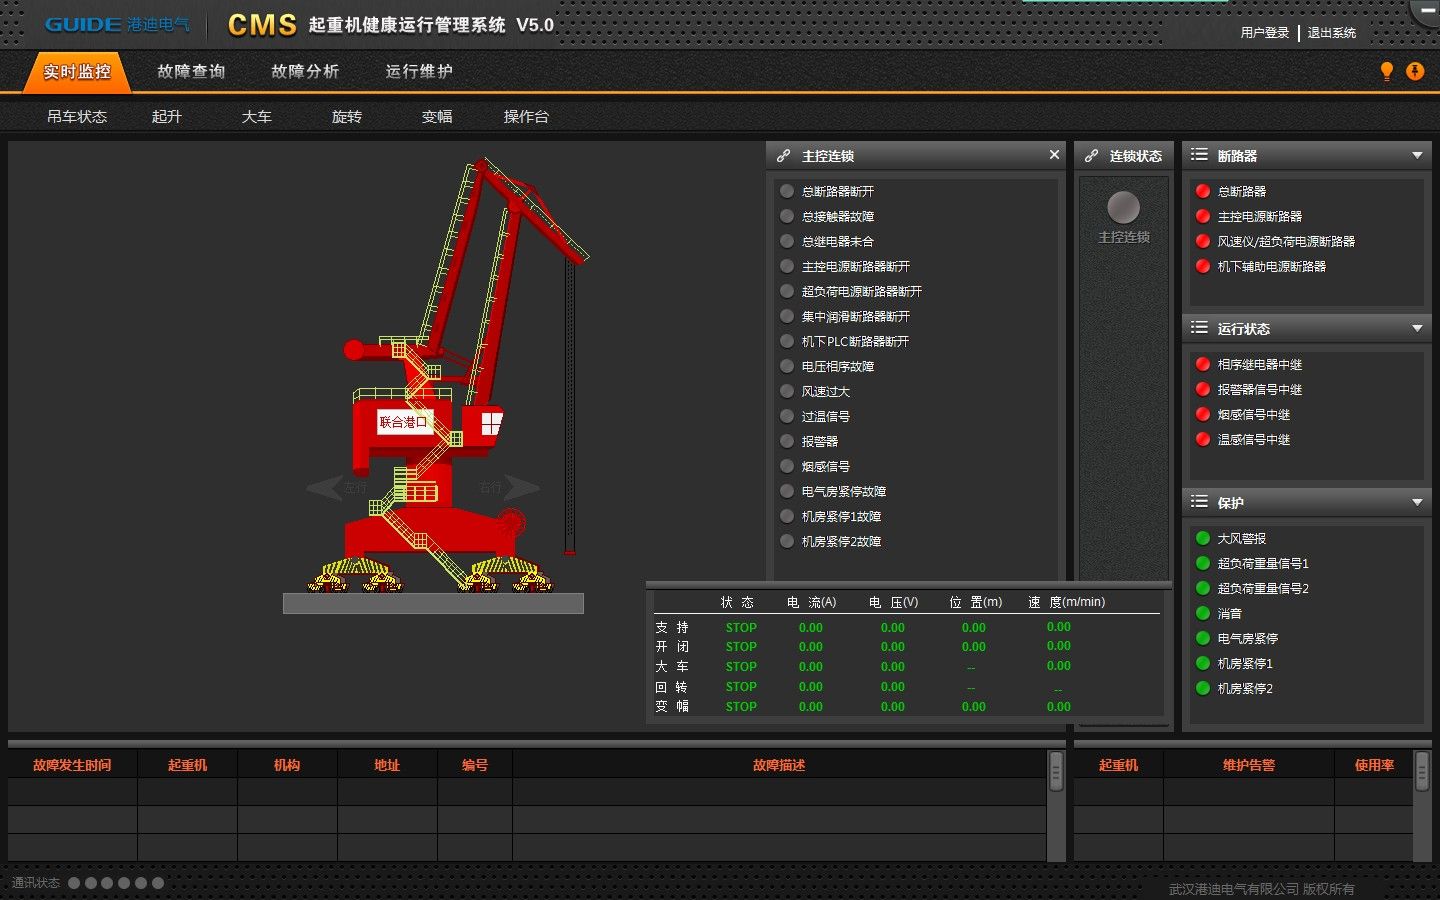Collapse the 断路器 panel arrow

click(1417, 156)
